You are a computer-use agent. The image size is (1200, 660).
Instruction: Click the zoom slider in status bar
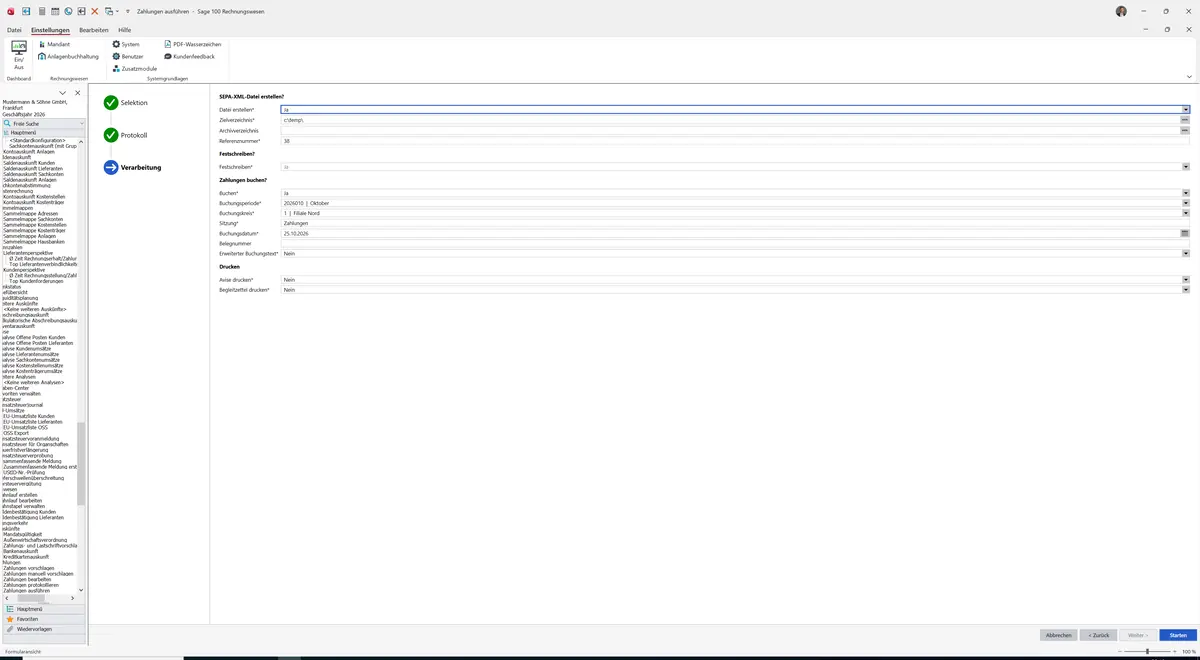pos(1146,651)
